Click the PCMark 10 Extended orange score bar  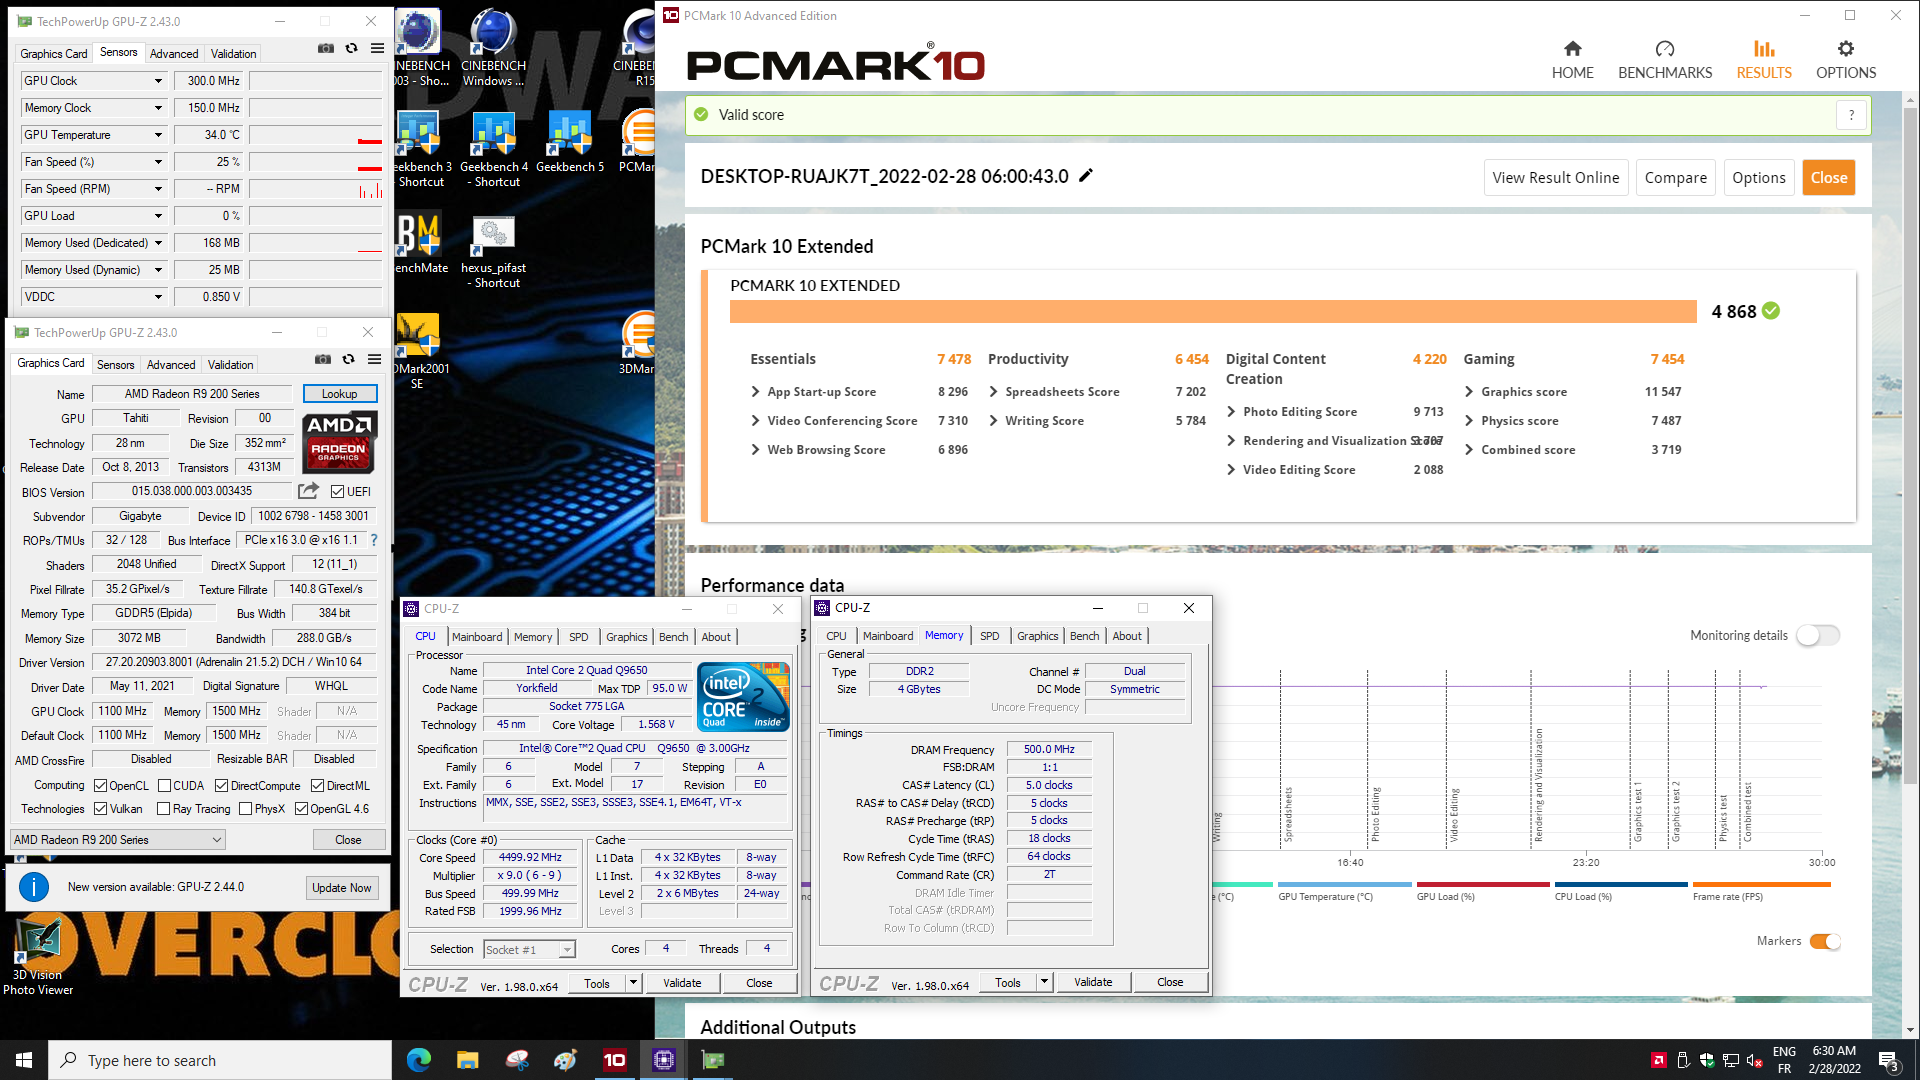[x=1213, y=311]
